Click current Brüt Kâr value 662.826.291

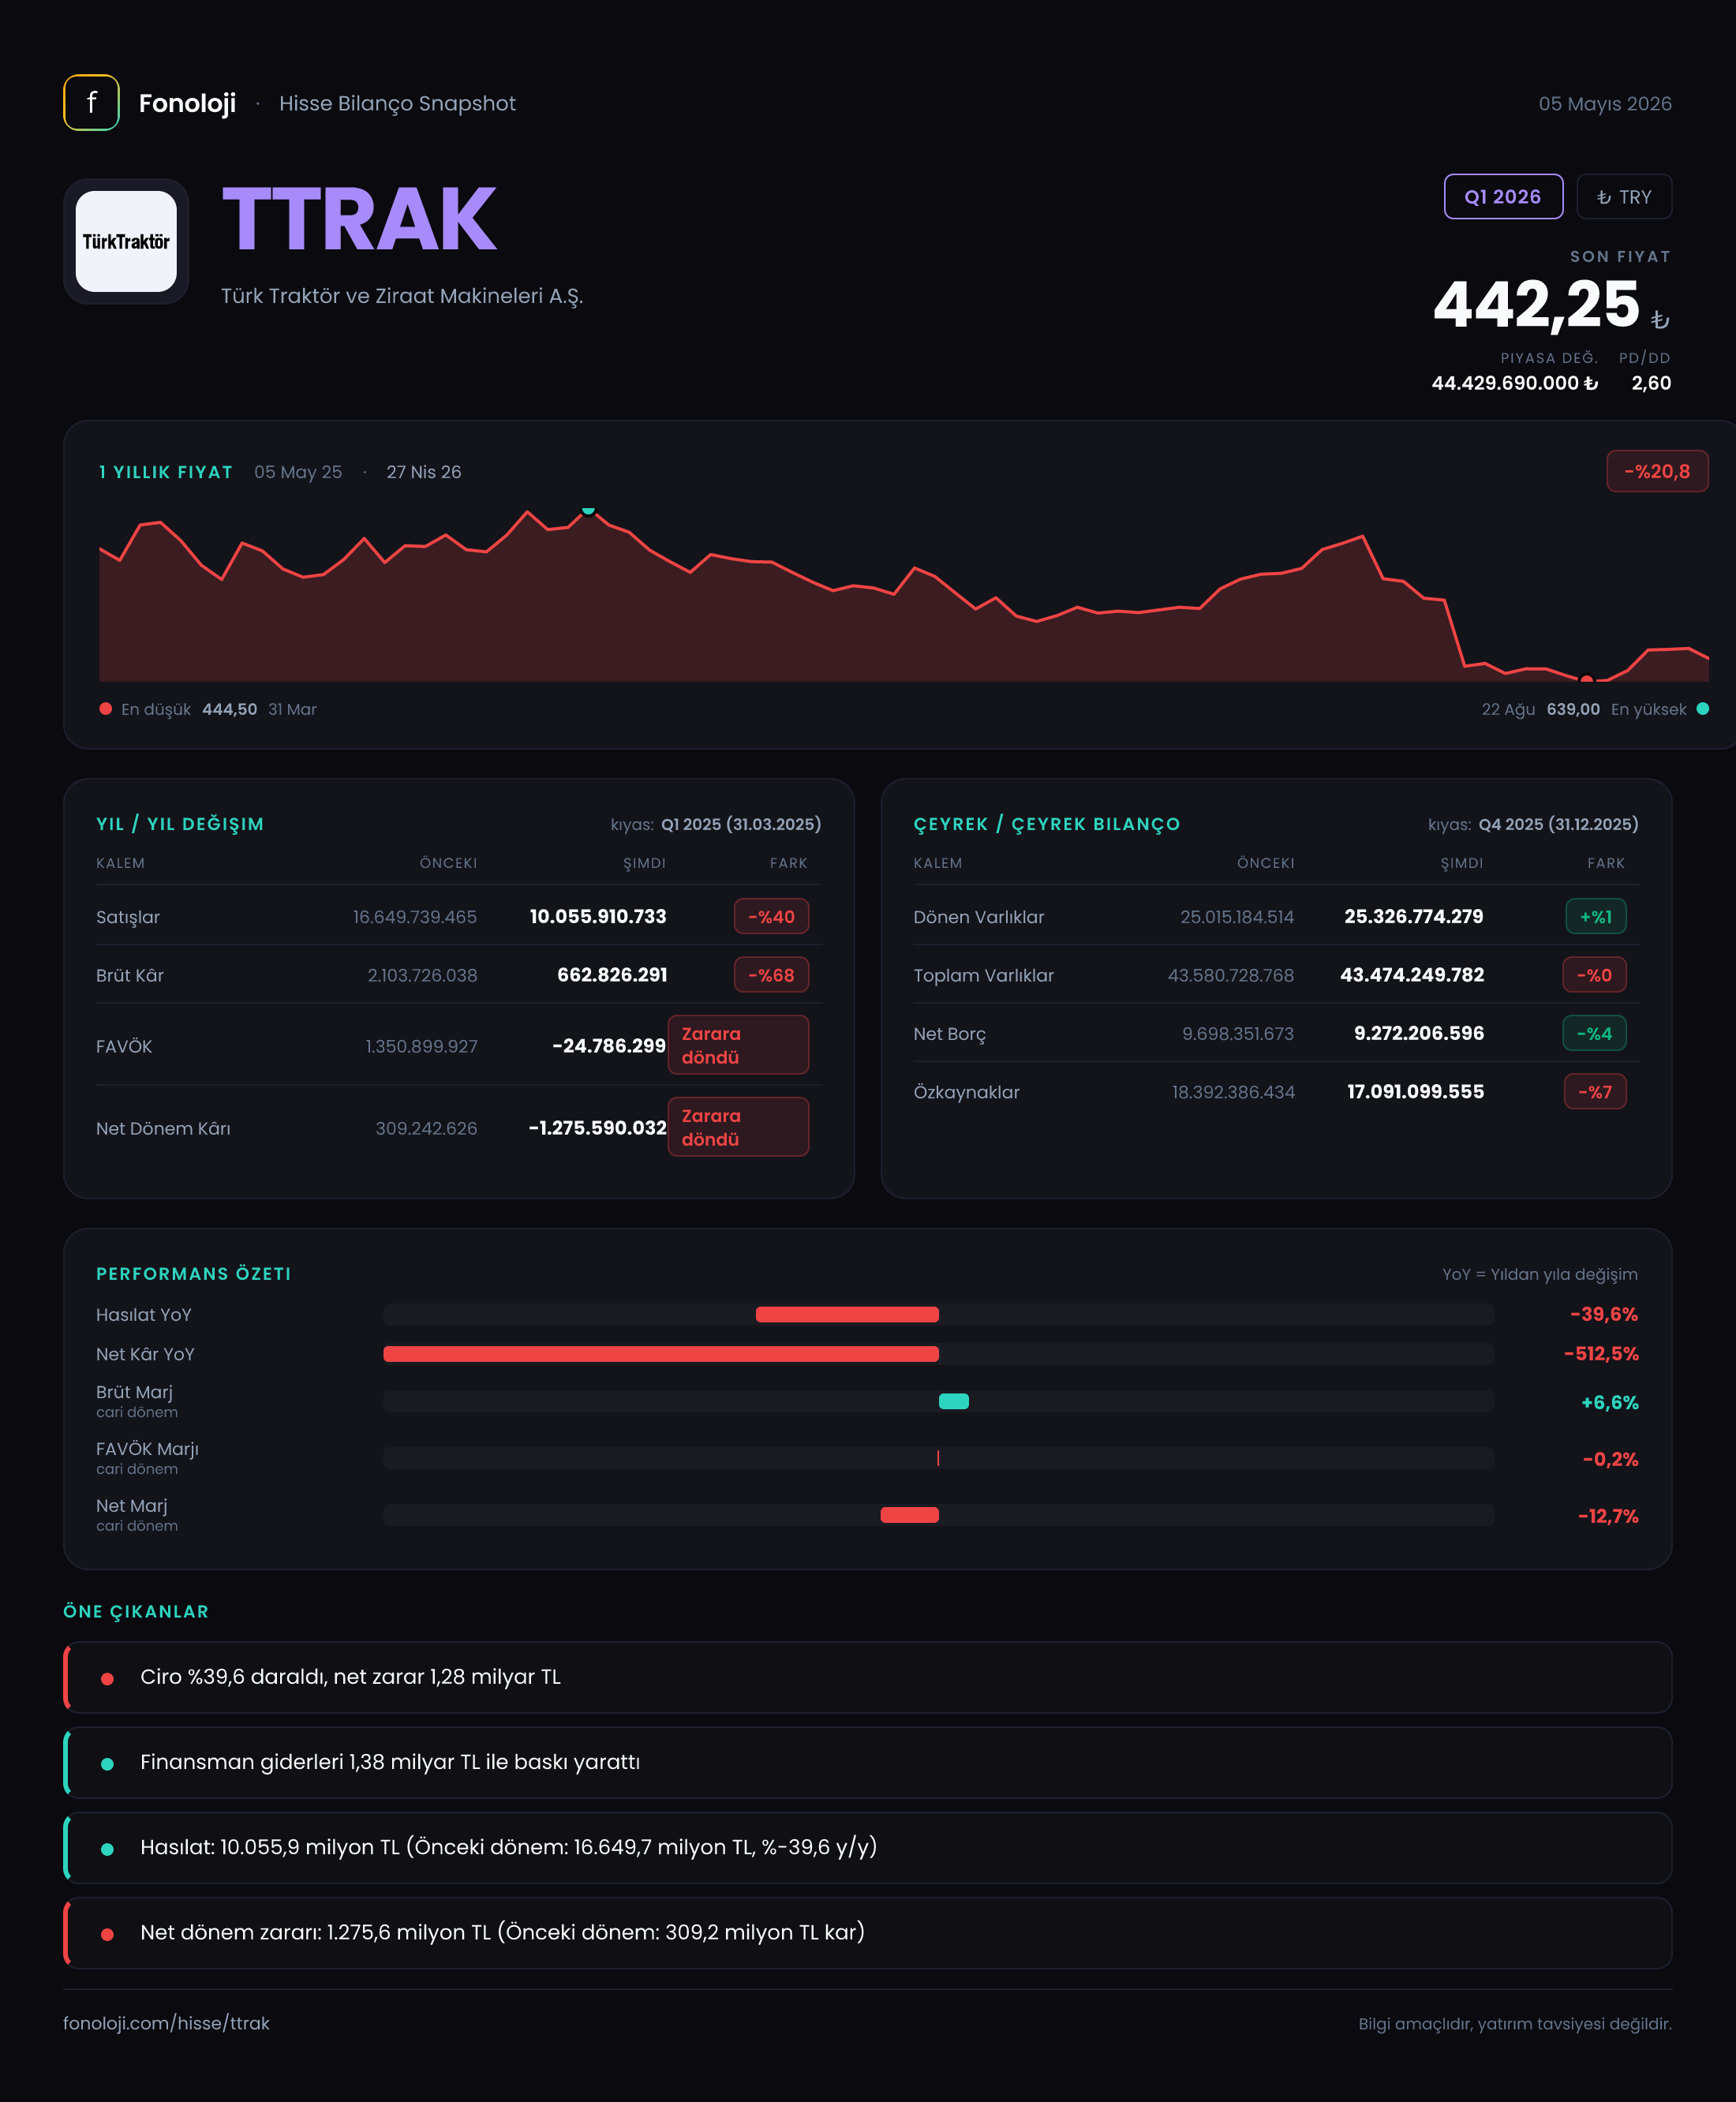[612, 975]
